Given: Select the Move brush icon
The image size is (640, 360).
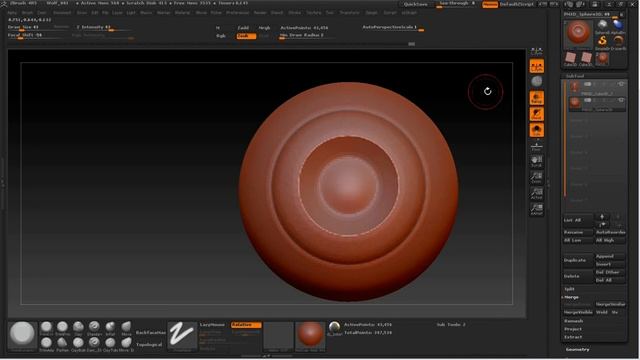Looking at the screenshot, I should [126, 327].
